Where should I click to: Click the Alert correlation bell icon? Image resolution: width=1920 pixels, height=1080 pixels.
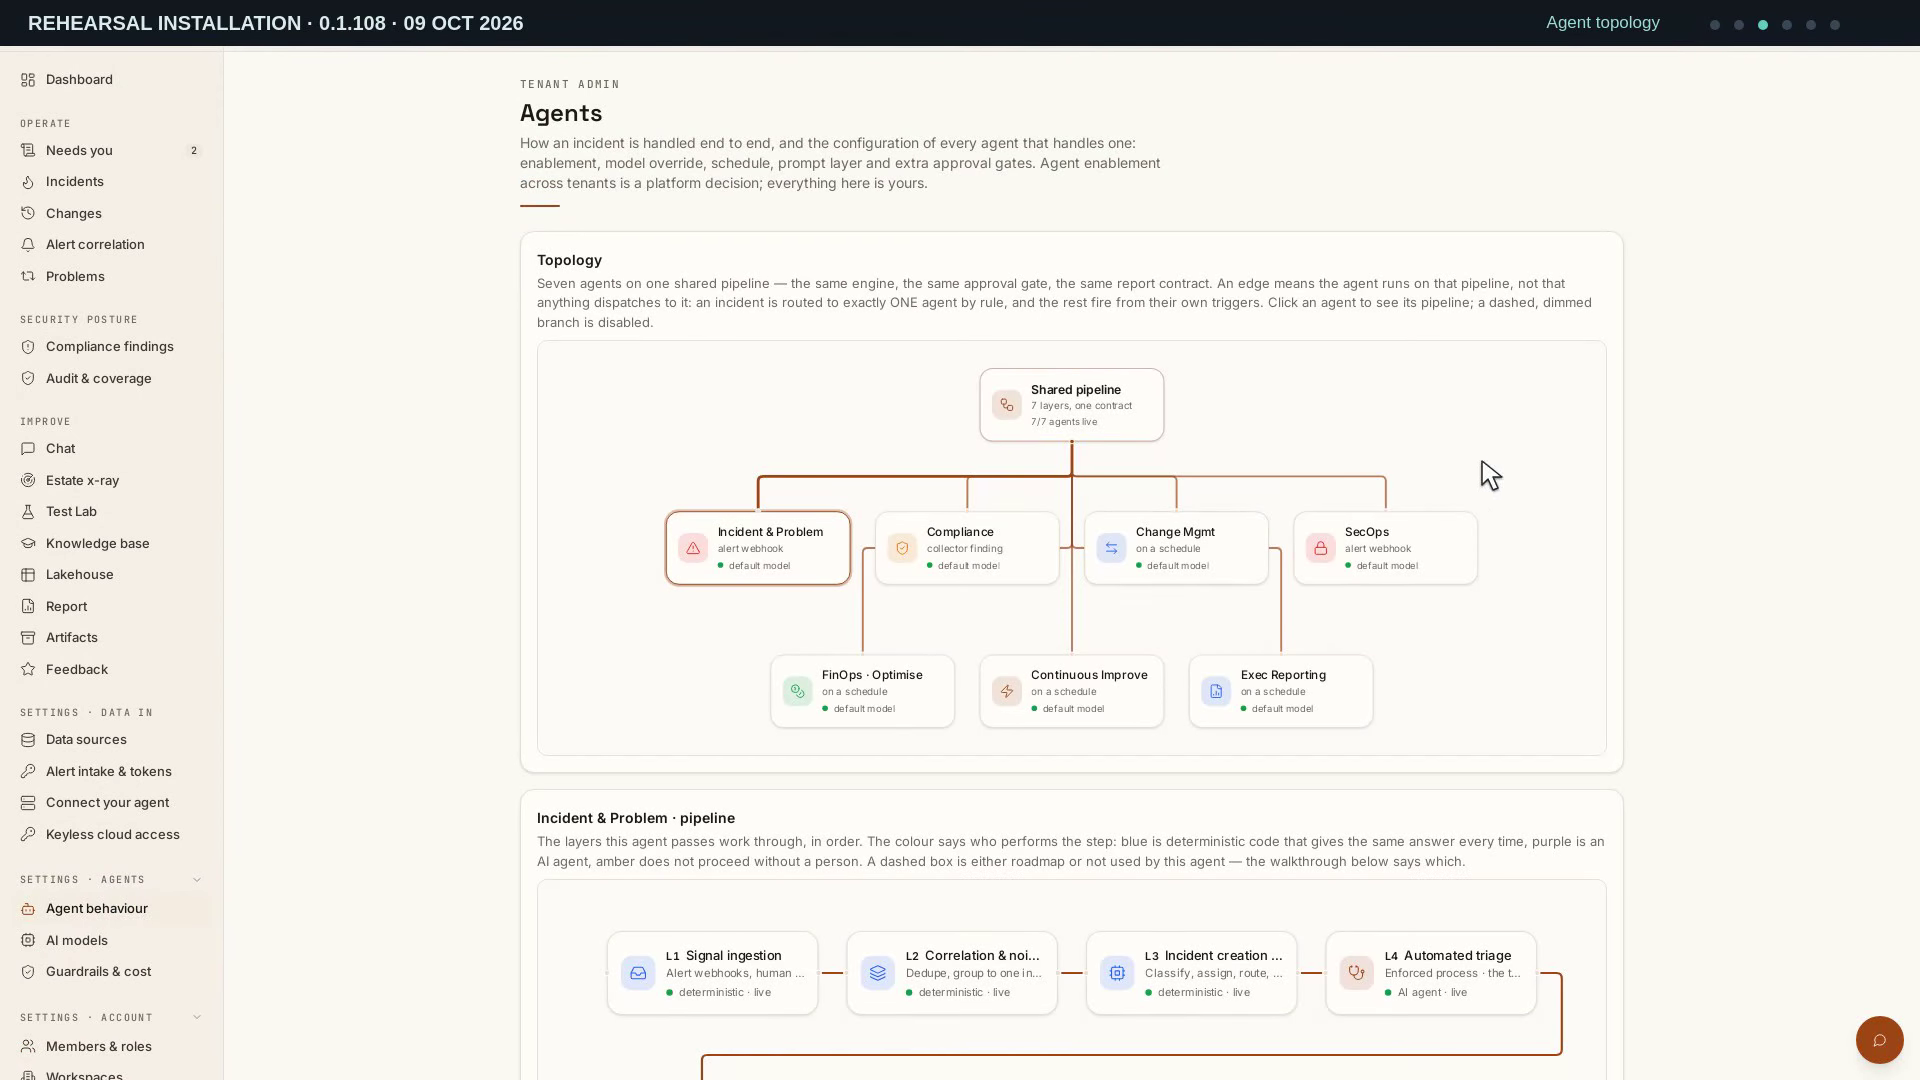tap(28, 245)
